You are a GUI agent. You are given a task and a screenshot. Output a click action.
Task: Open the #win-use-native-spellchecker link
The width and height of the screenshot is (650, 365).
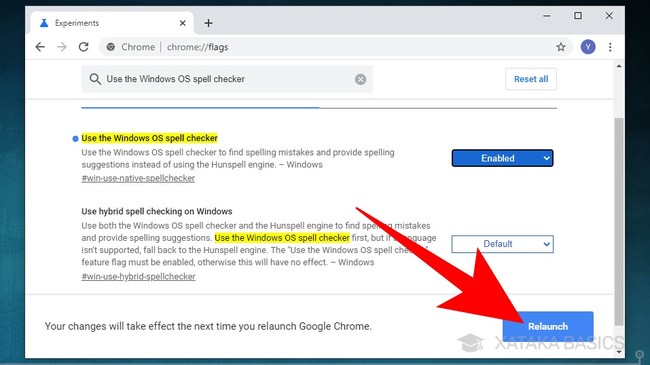[x=138, y=178]
